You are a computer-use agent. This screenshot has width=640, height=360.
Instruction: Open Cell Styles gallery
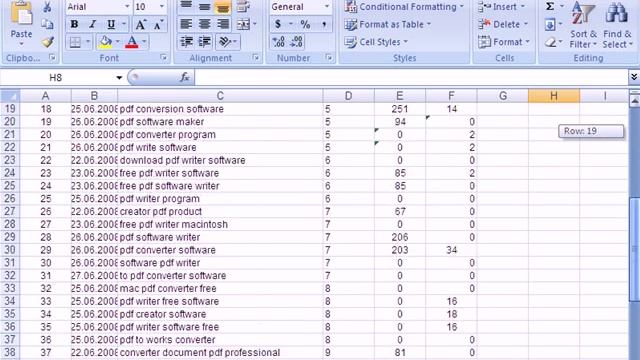pyautogui.click(x=376, y=42)
